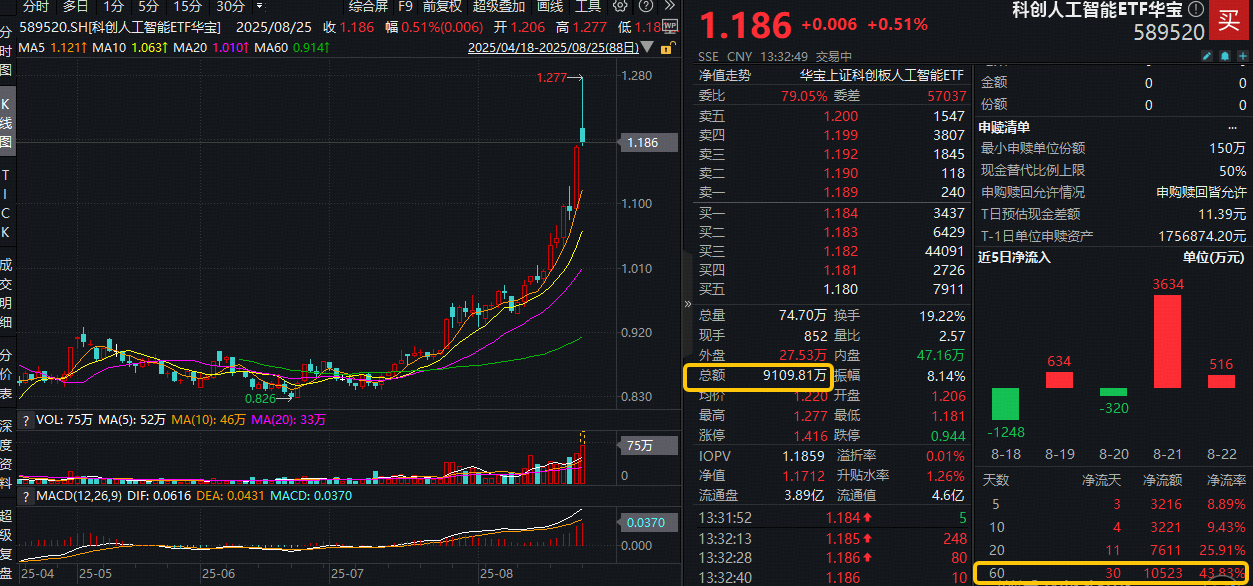Viewport: 1253px width, 586px height.
Task: Click the alarm bell icon
Action: pyautogui.click(x=1225, y=56)
